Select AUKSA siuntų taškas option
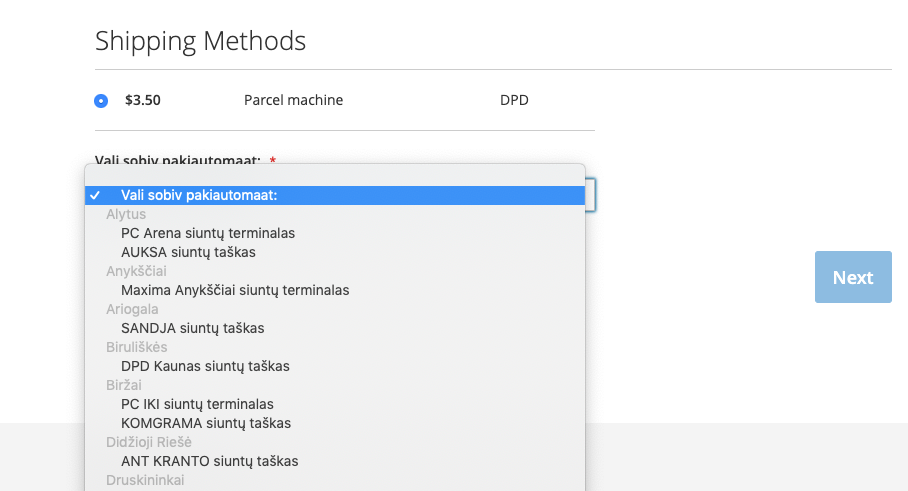This screenshot has width=908, height=491. click(x=335, y=252)
